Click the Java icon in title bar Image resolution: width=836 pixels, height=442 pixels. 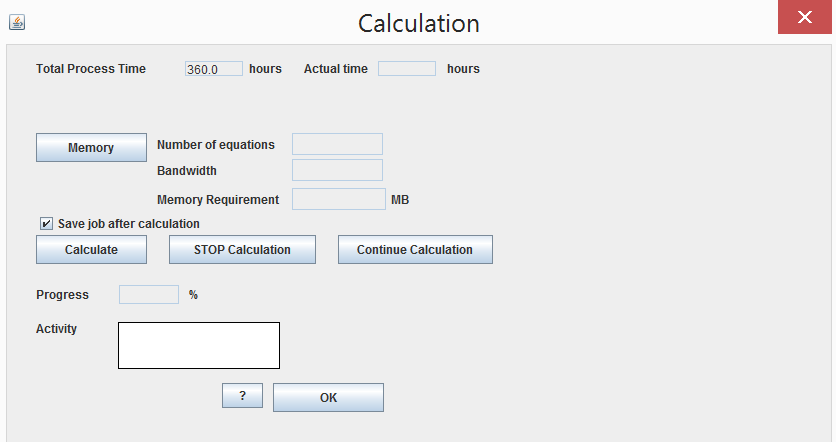(x=17, y=22)
